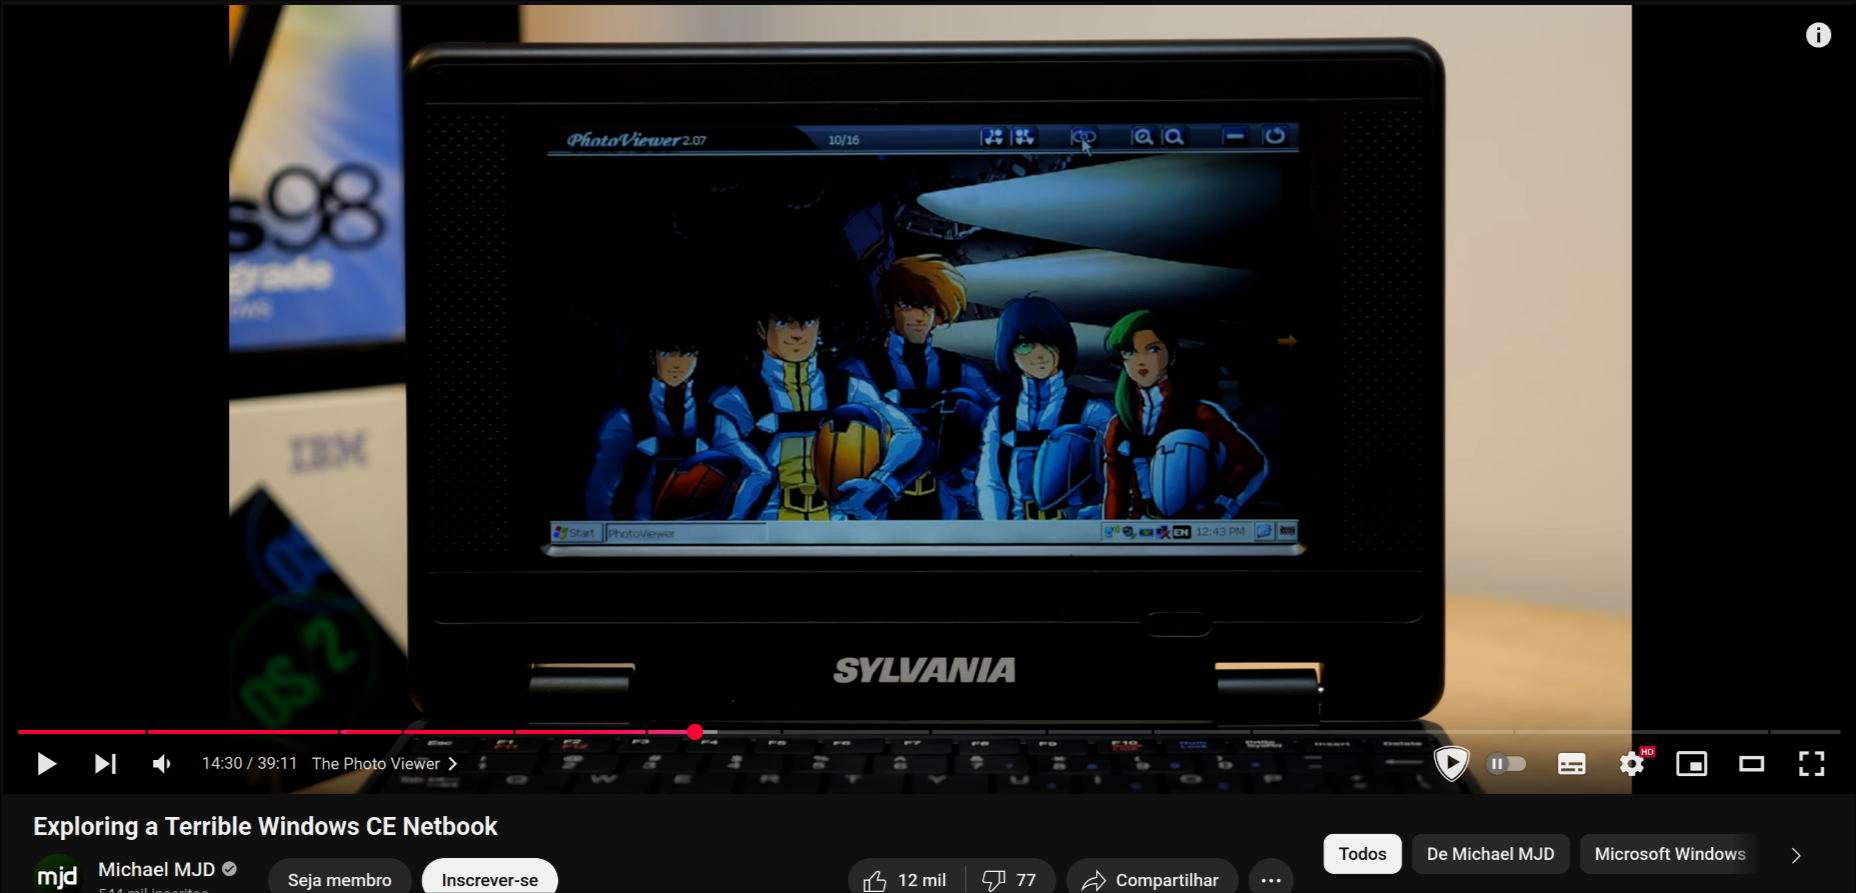This screenshot has width=1856, height=893.
Task: Select the Todos filter chip
Action: 1362,854
